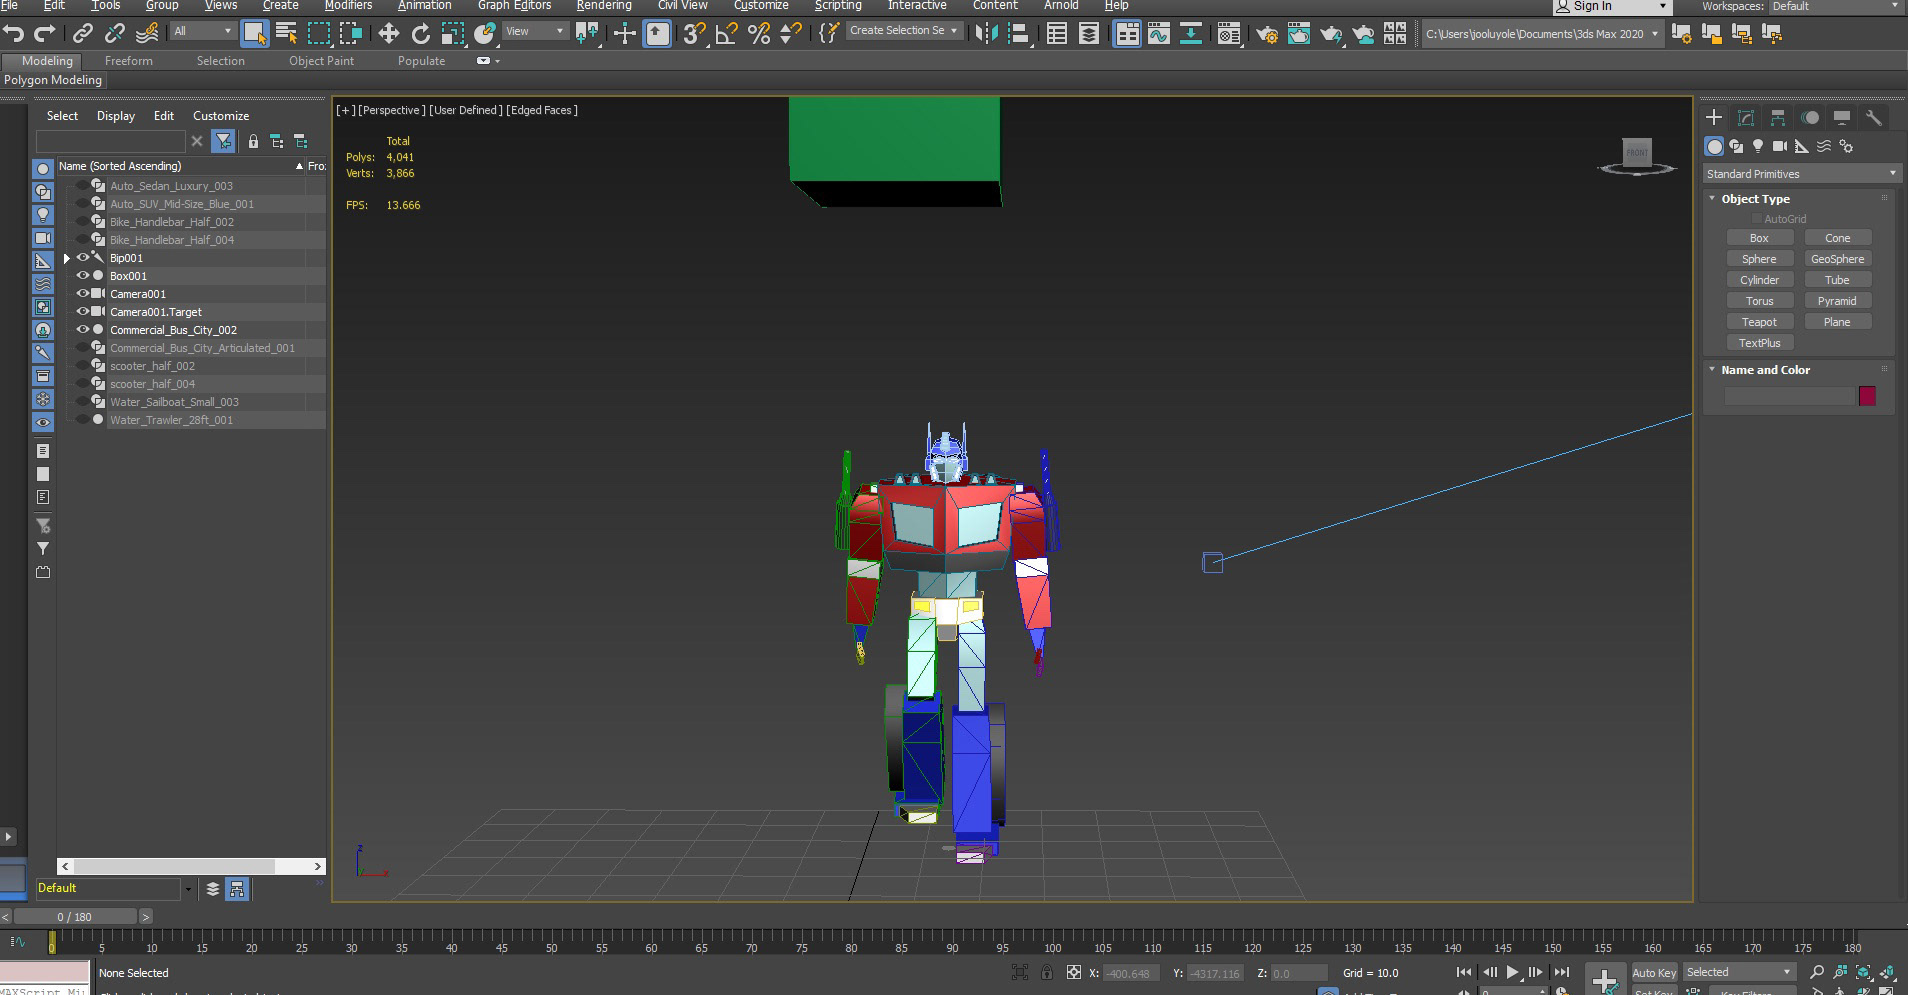Switch to the Freeform ribbon tab

tap(129, 61)
